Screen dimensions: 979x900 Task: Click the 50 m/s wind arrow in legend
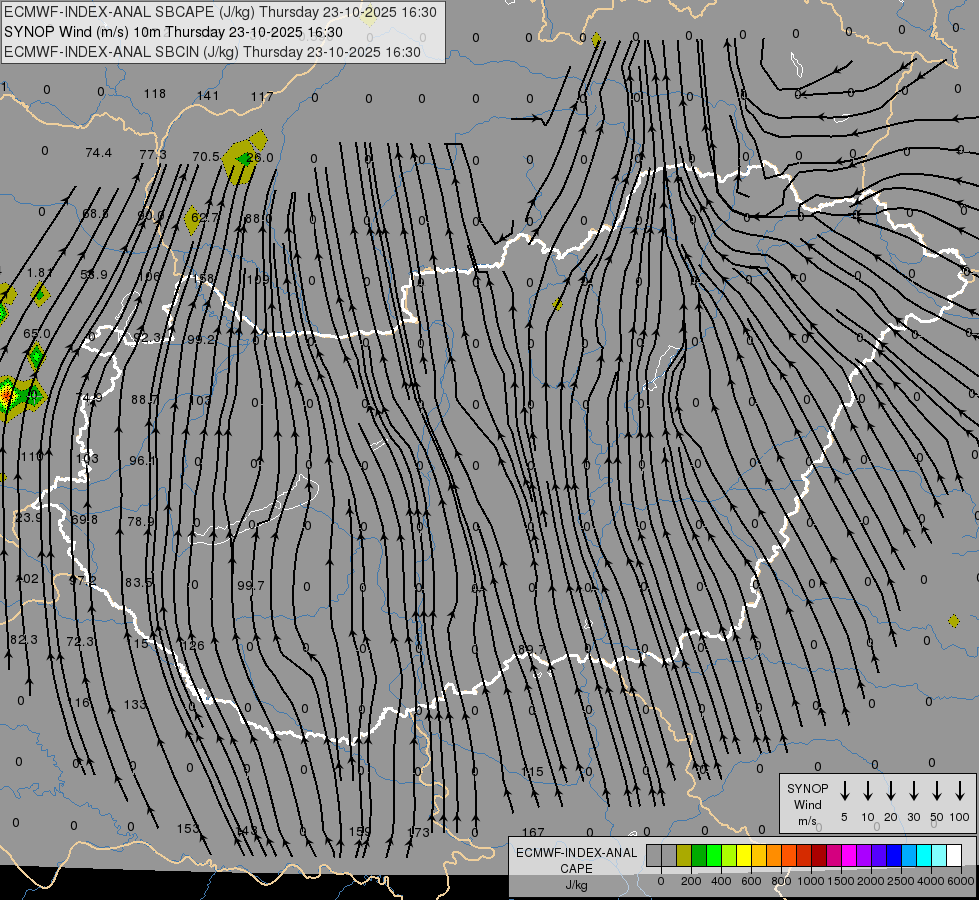(x=937, y=791)
